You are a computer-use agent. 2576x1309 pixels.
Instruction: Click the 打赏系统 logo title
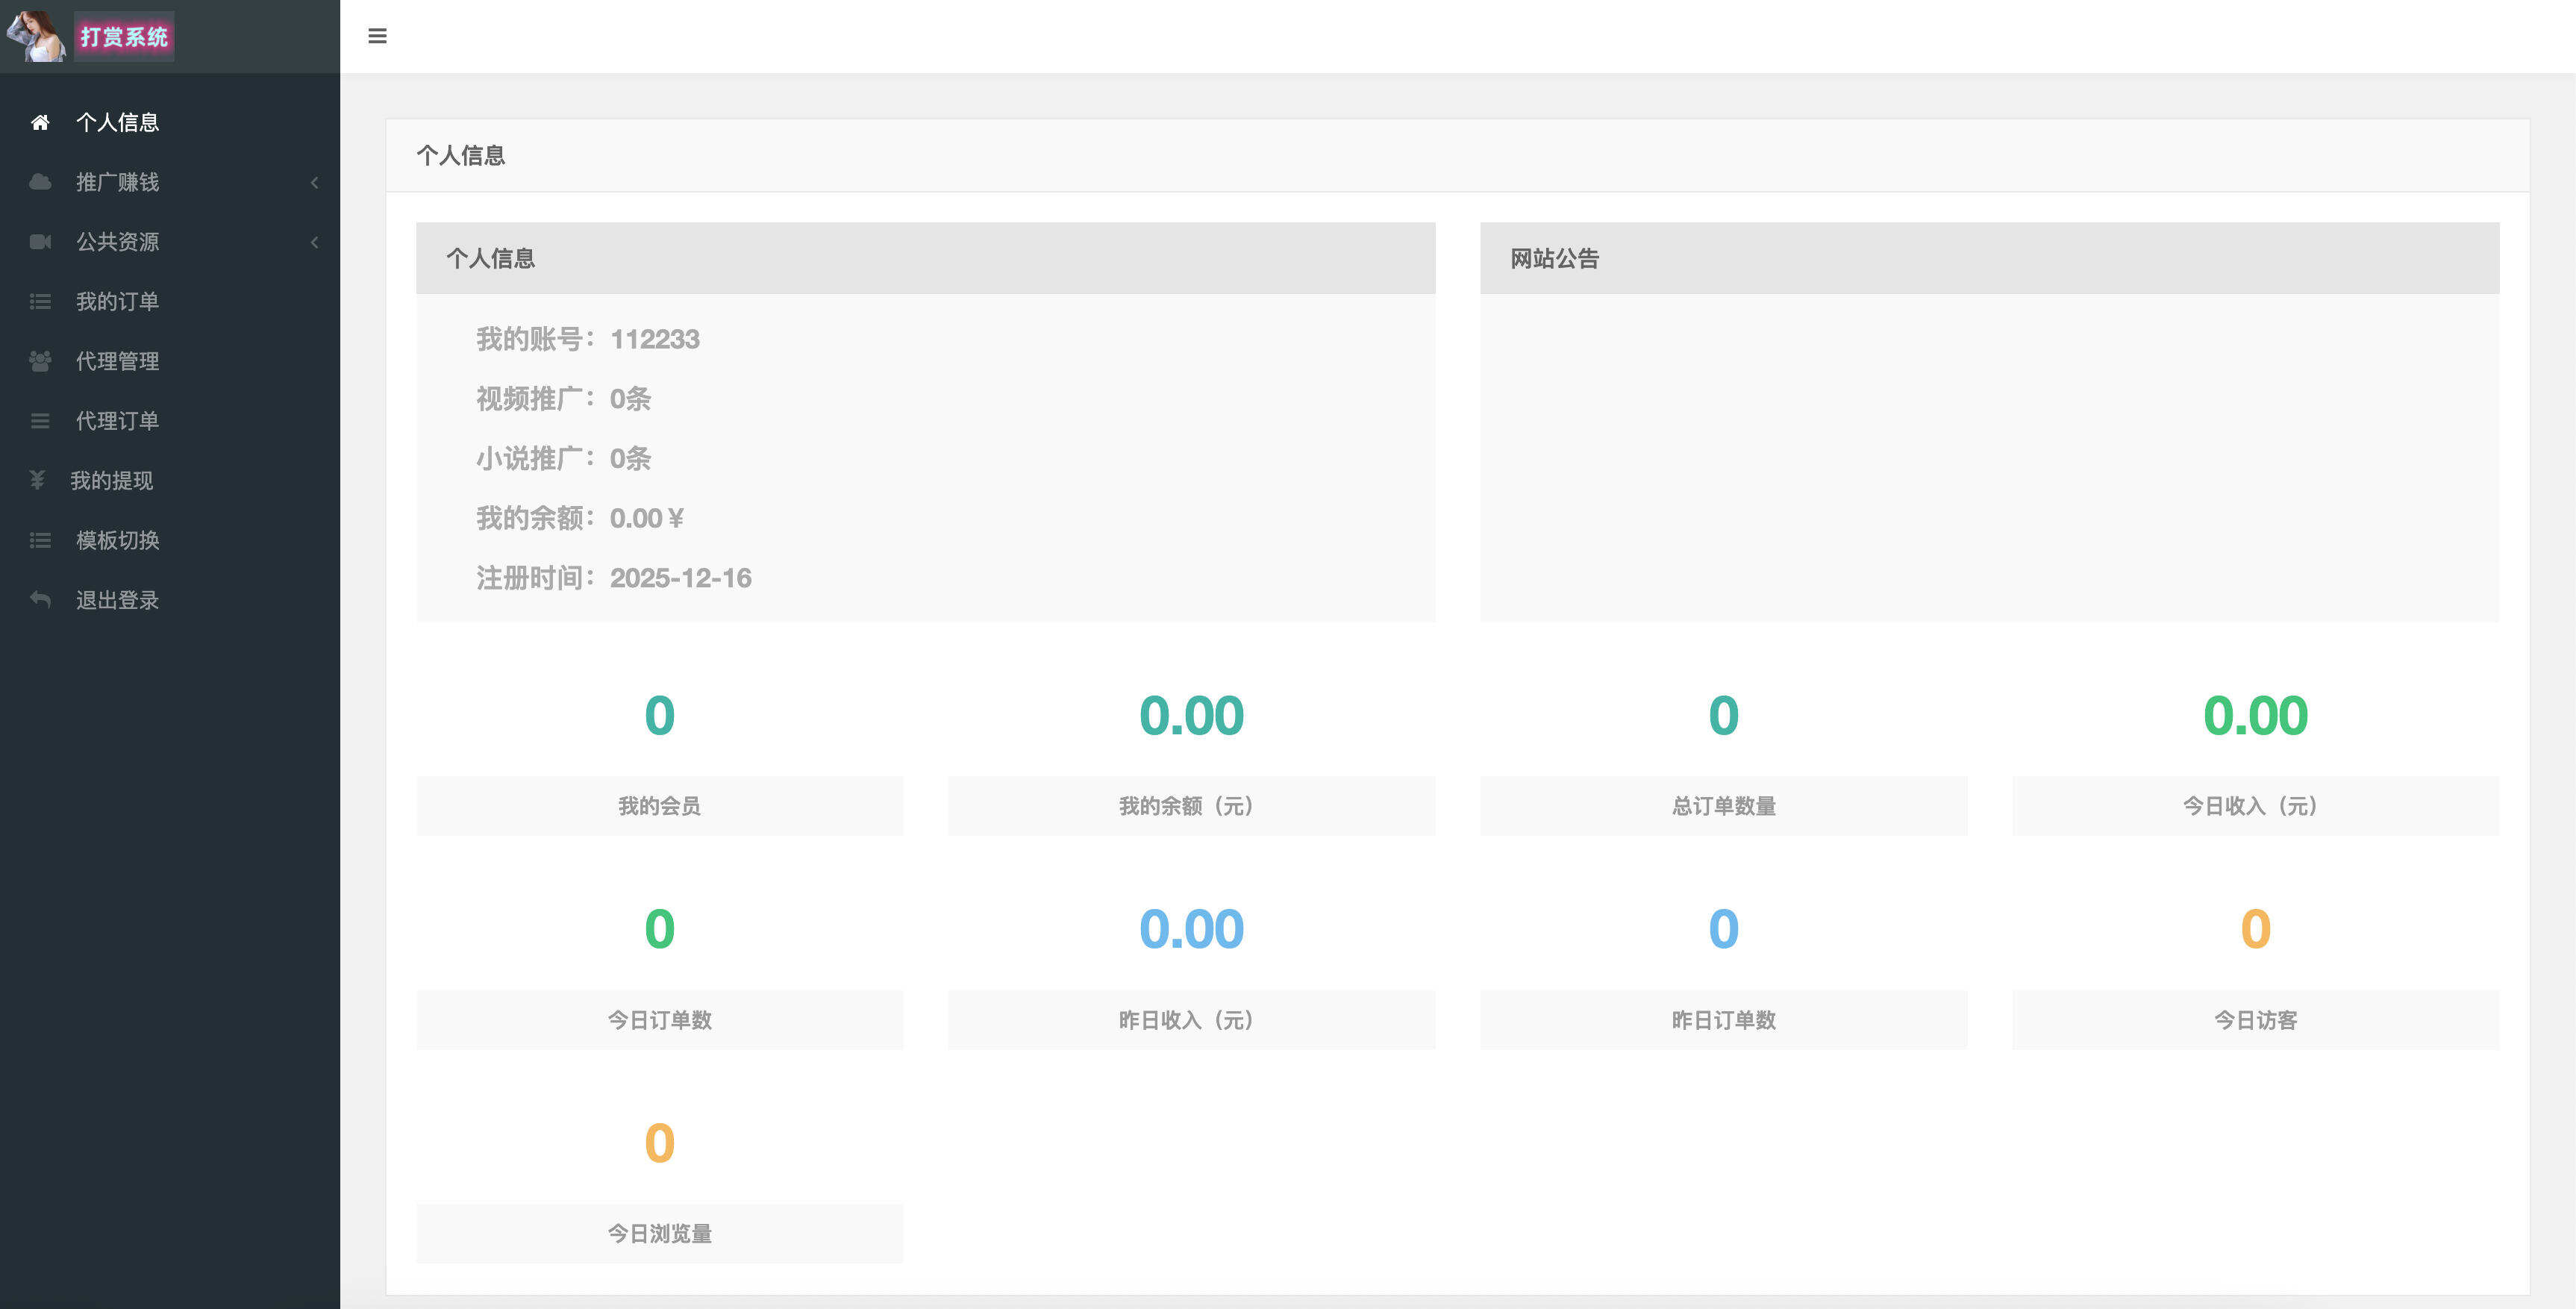124,37
